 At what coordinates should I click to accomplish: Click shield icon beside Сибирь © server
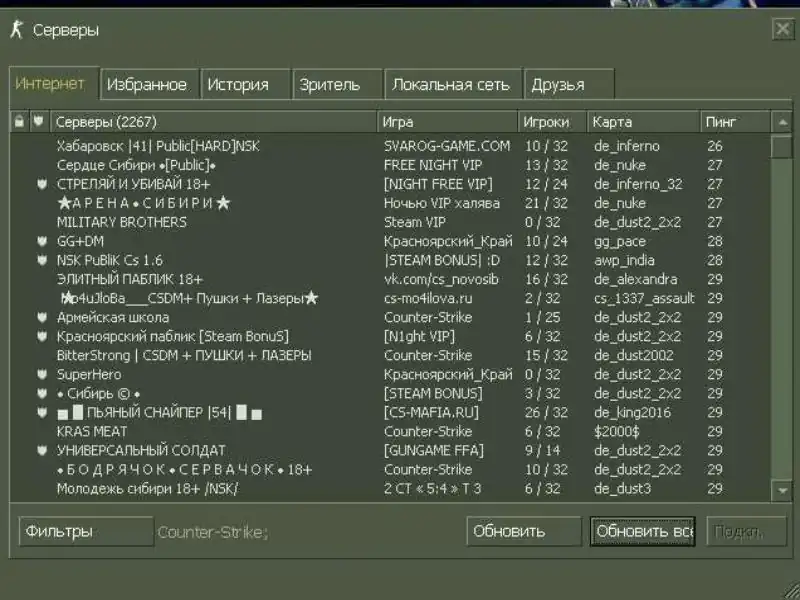[42, 393]
